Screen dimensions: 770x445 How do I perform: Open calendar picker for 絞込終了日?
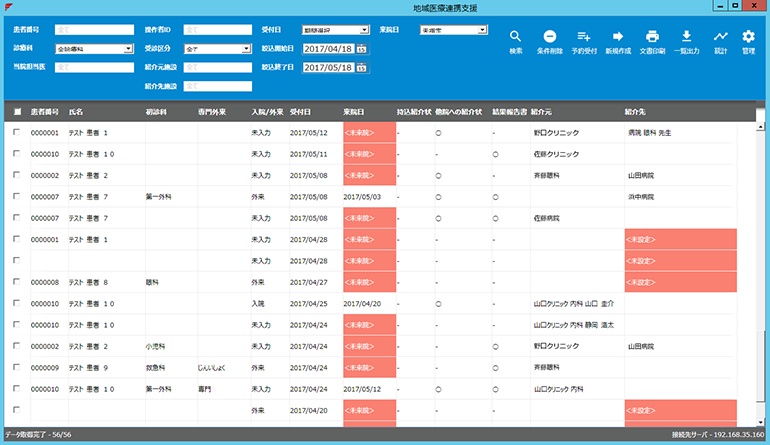(362, 67)
